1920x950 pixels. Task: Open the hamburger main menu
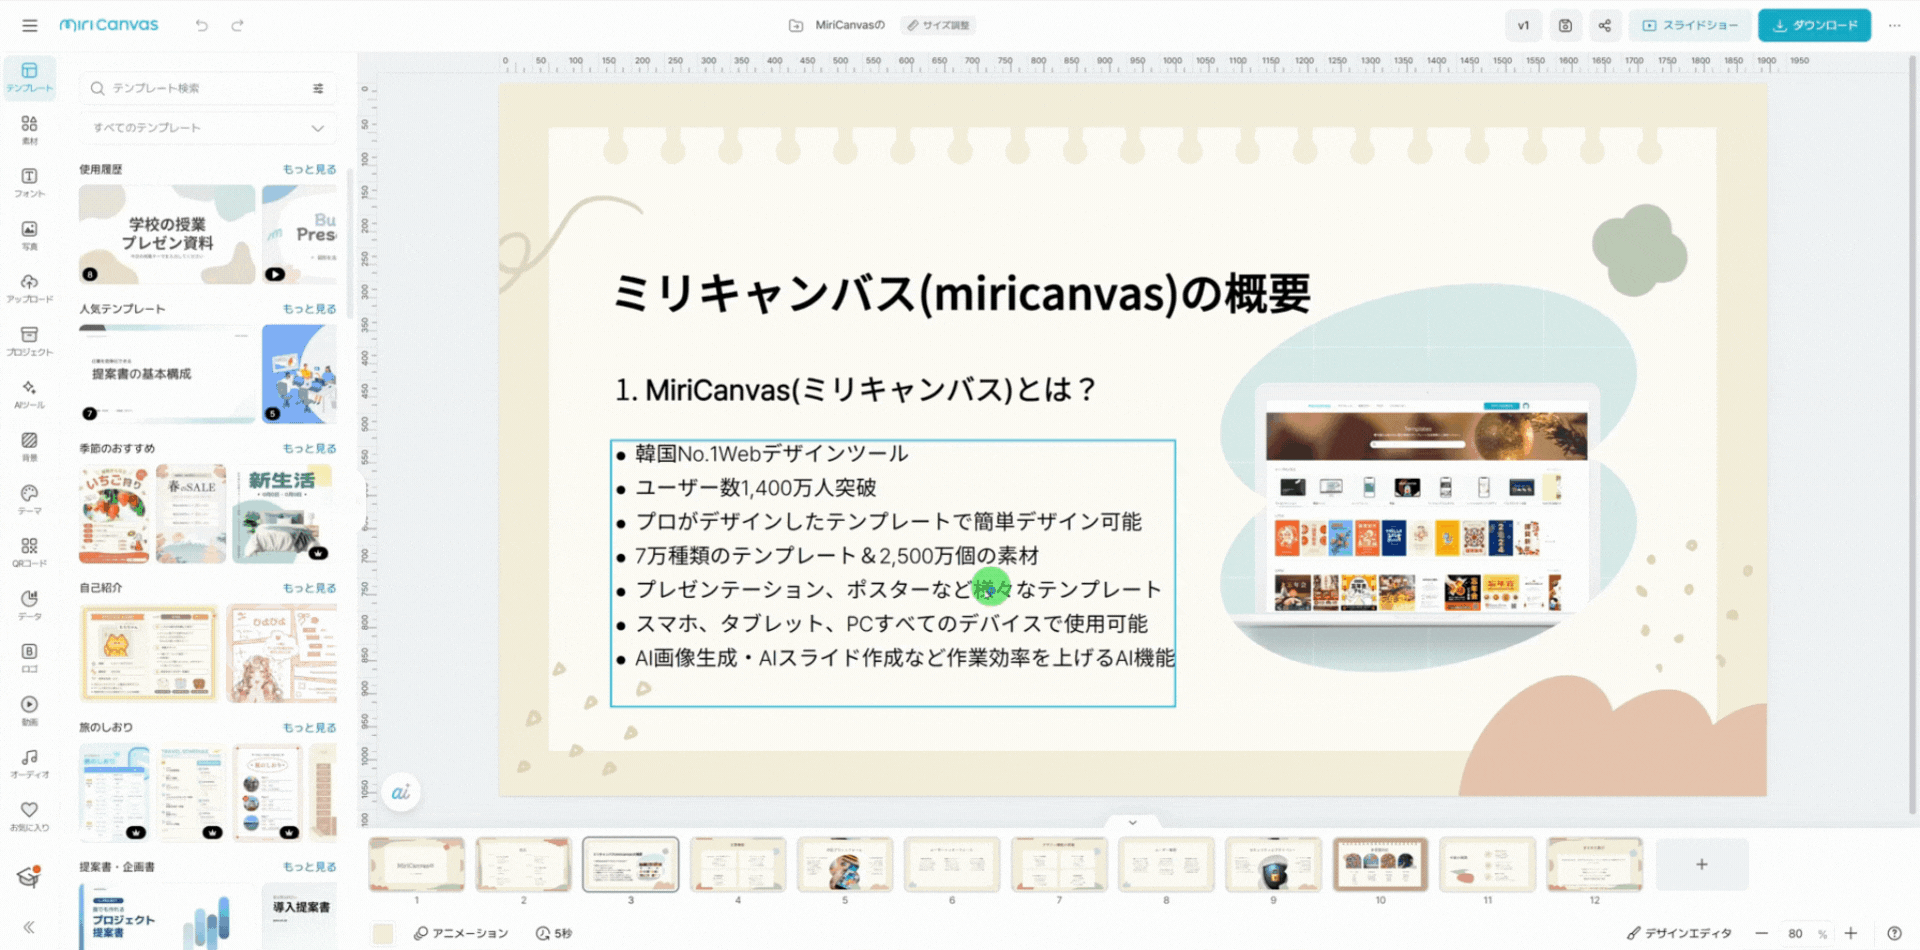click(29, 25)
